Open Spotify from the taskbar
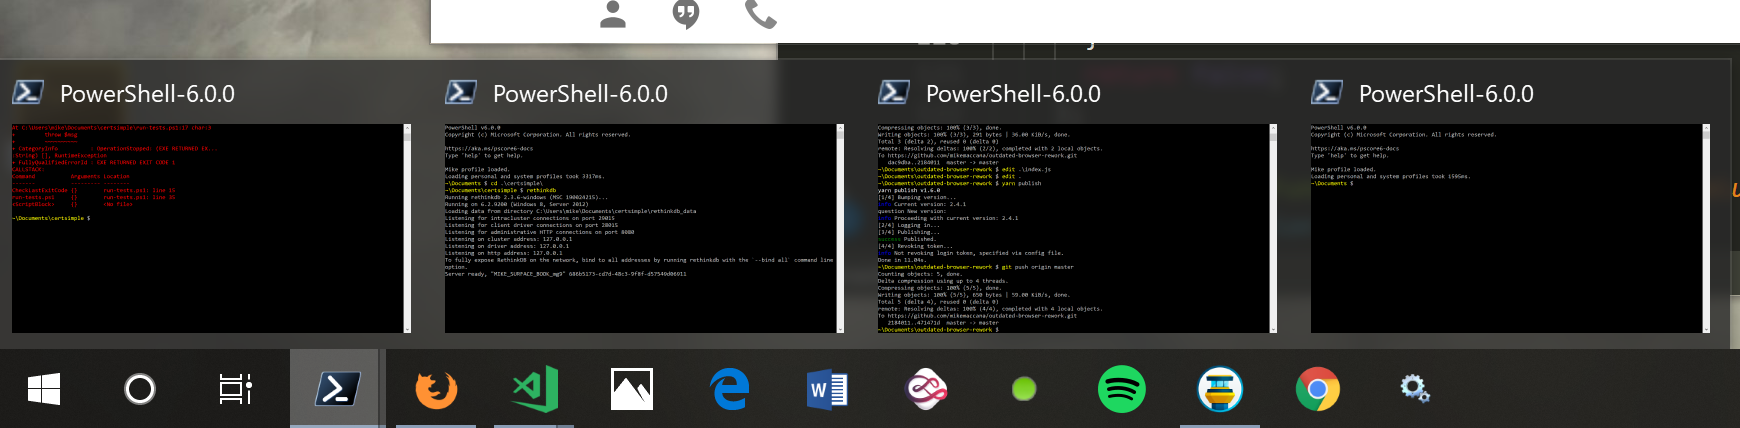 pyautogui.click(x=1122, y=389)
